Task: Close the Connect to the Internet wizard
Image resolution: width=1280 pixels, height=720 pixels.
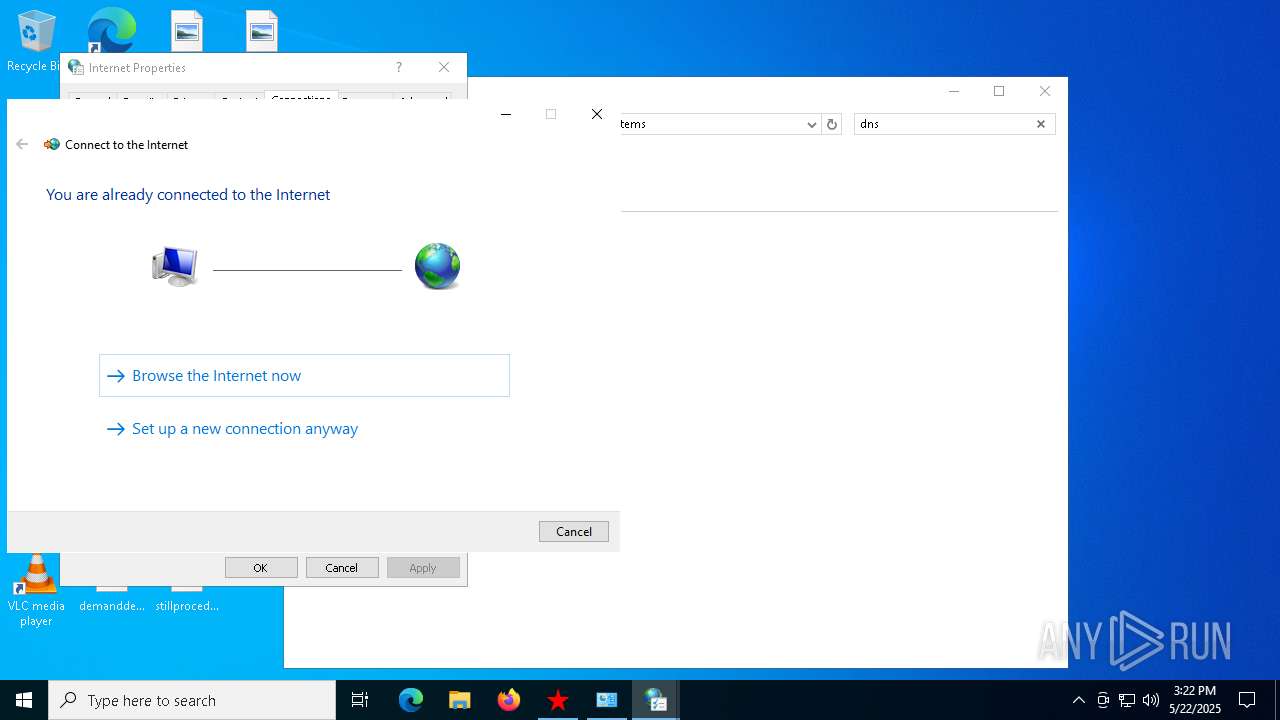Action: click(x=597, y=114)
